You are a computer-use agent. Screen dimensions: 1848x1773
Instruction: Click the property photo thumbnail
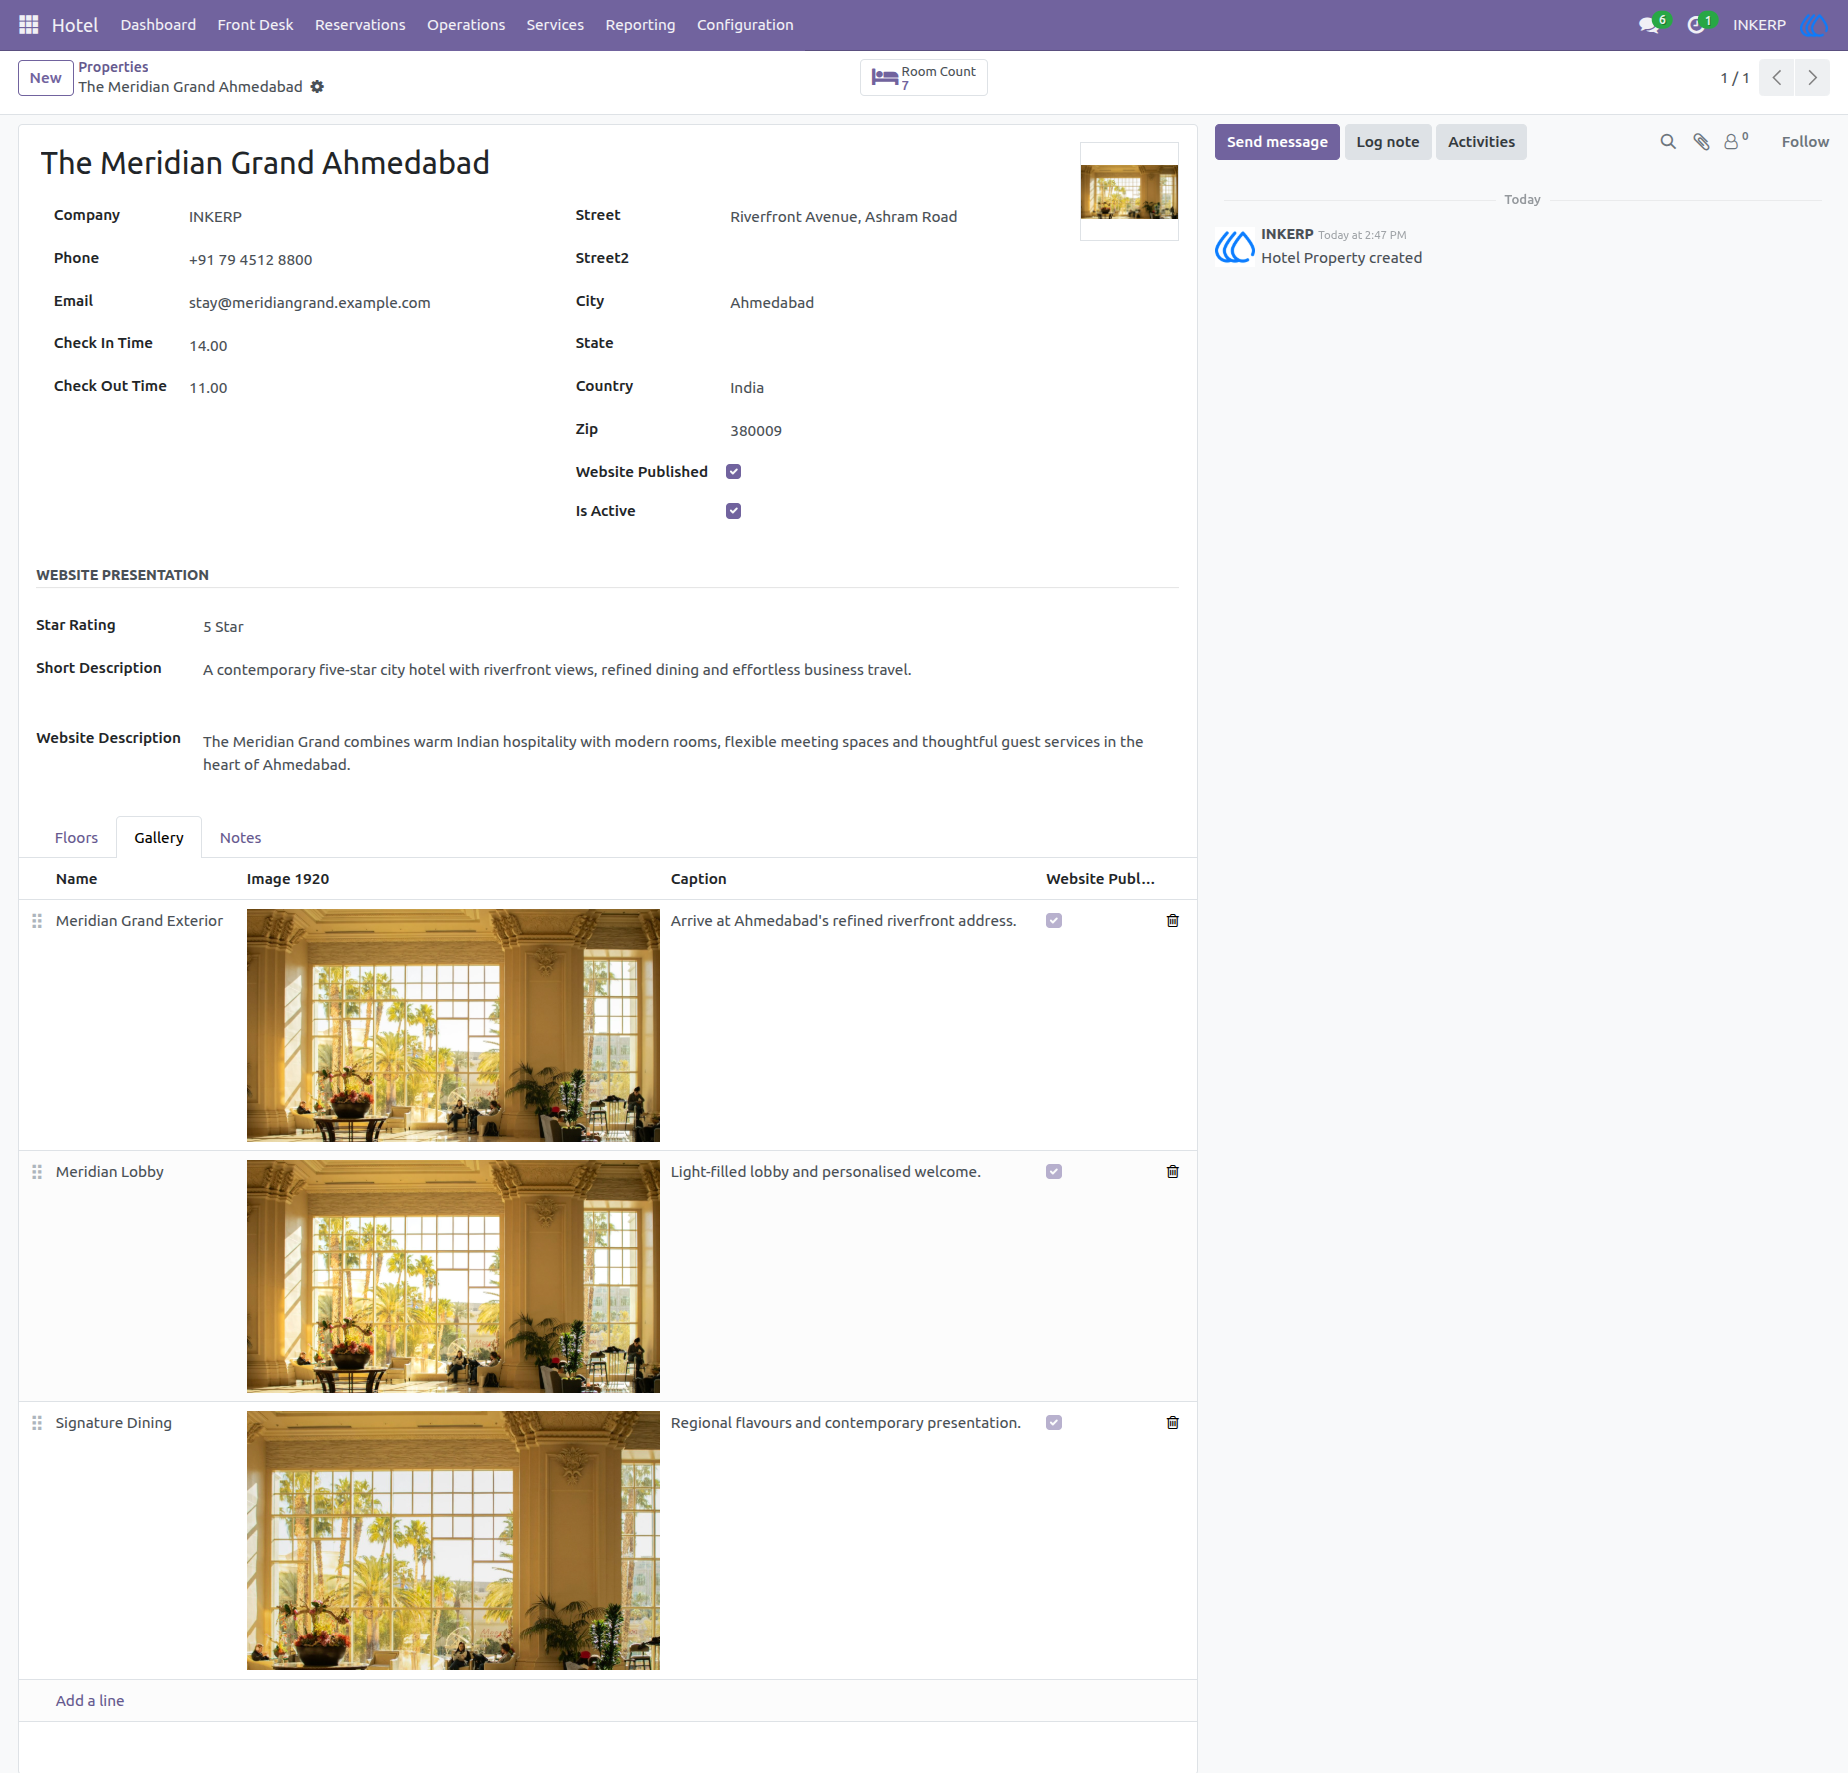coord(1129,192)
